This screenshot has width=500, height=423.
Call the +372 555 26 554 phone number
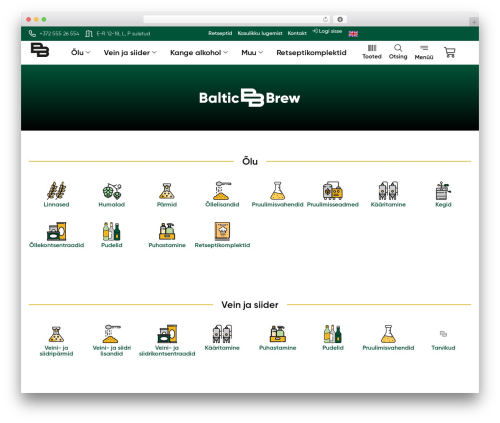click(x=59, y=33)
